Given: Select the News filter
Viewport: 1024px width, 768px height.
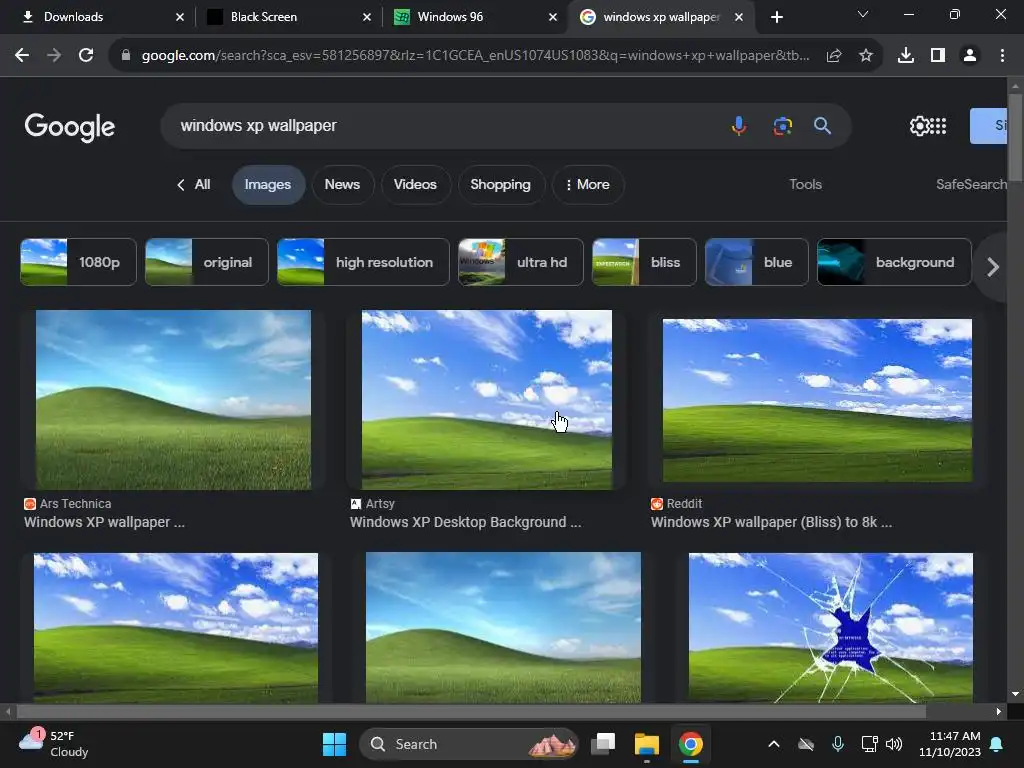Looking at the screenshot, I should [x=343, y=185].
